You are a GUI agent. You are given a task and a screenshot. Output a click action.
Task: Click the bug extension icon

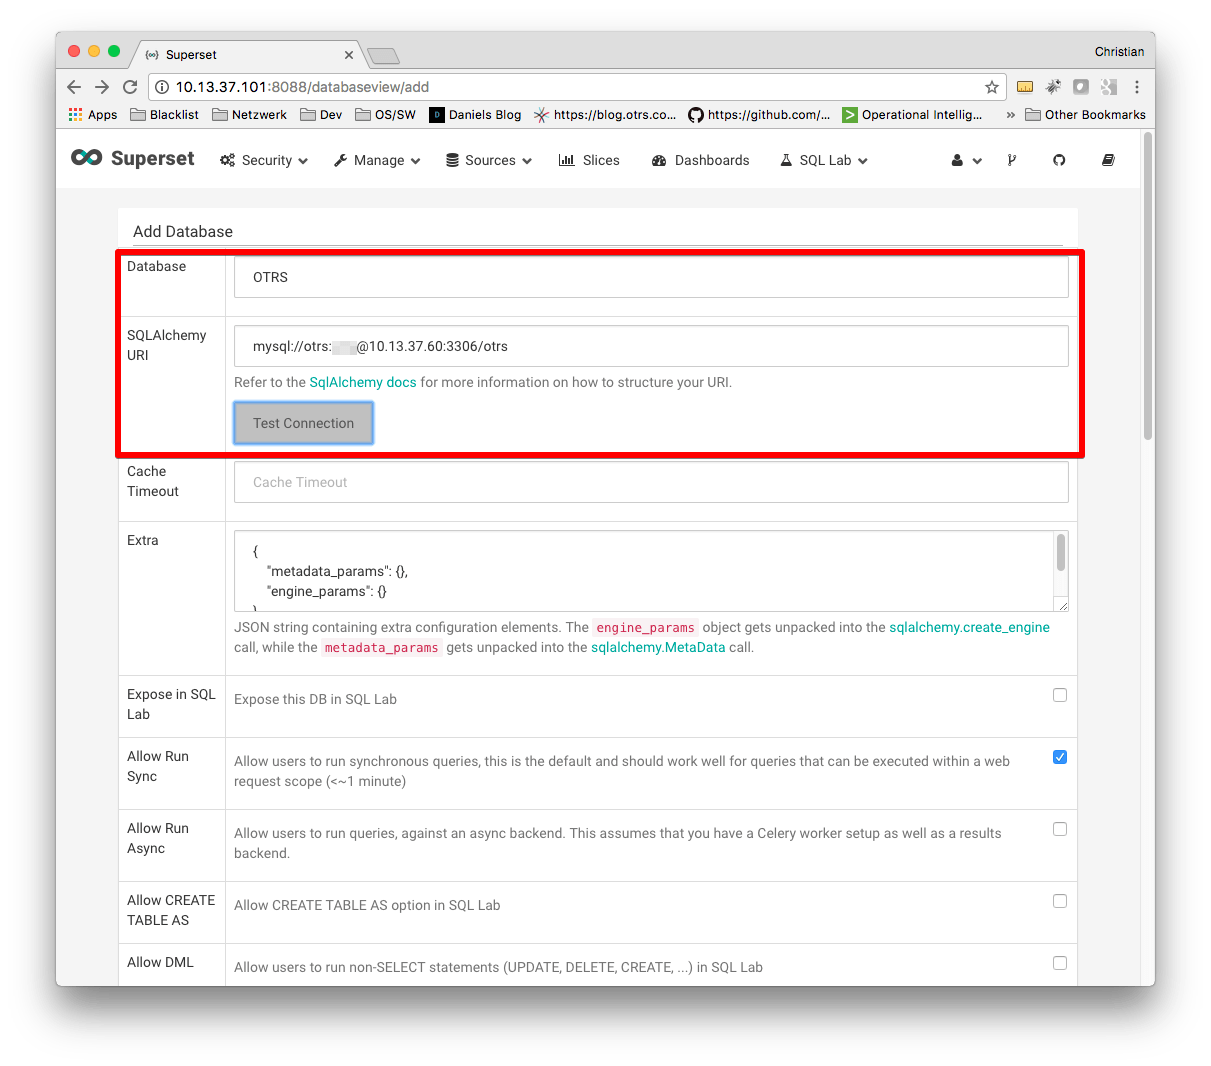click(x=1053, y=87)
